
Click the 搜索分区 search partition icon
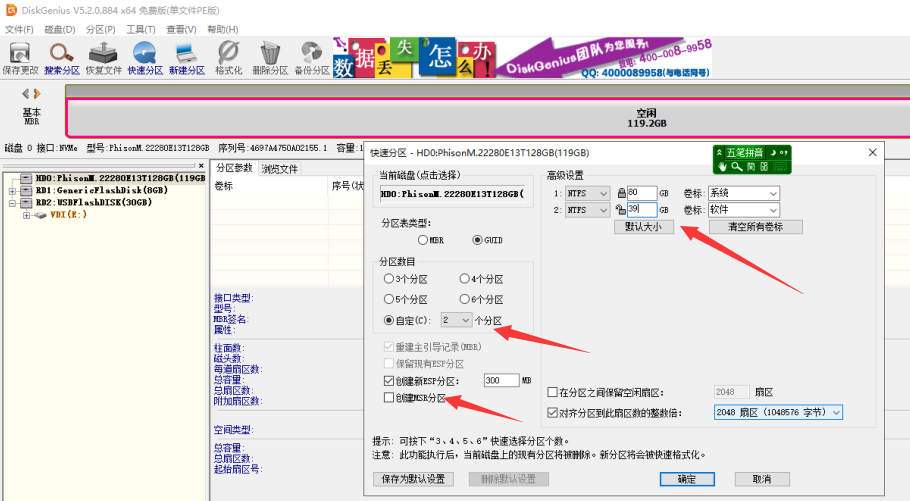click(61, 58)
